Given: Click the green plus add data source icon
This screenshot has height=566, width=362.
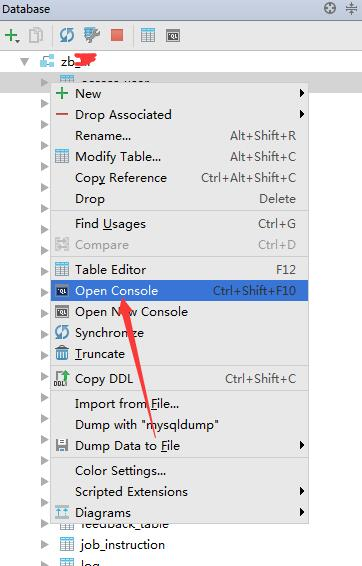Looking at the screenshot, I should 12,35.
